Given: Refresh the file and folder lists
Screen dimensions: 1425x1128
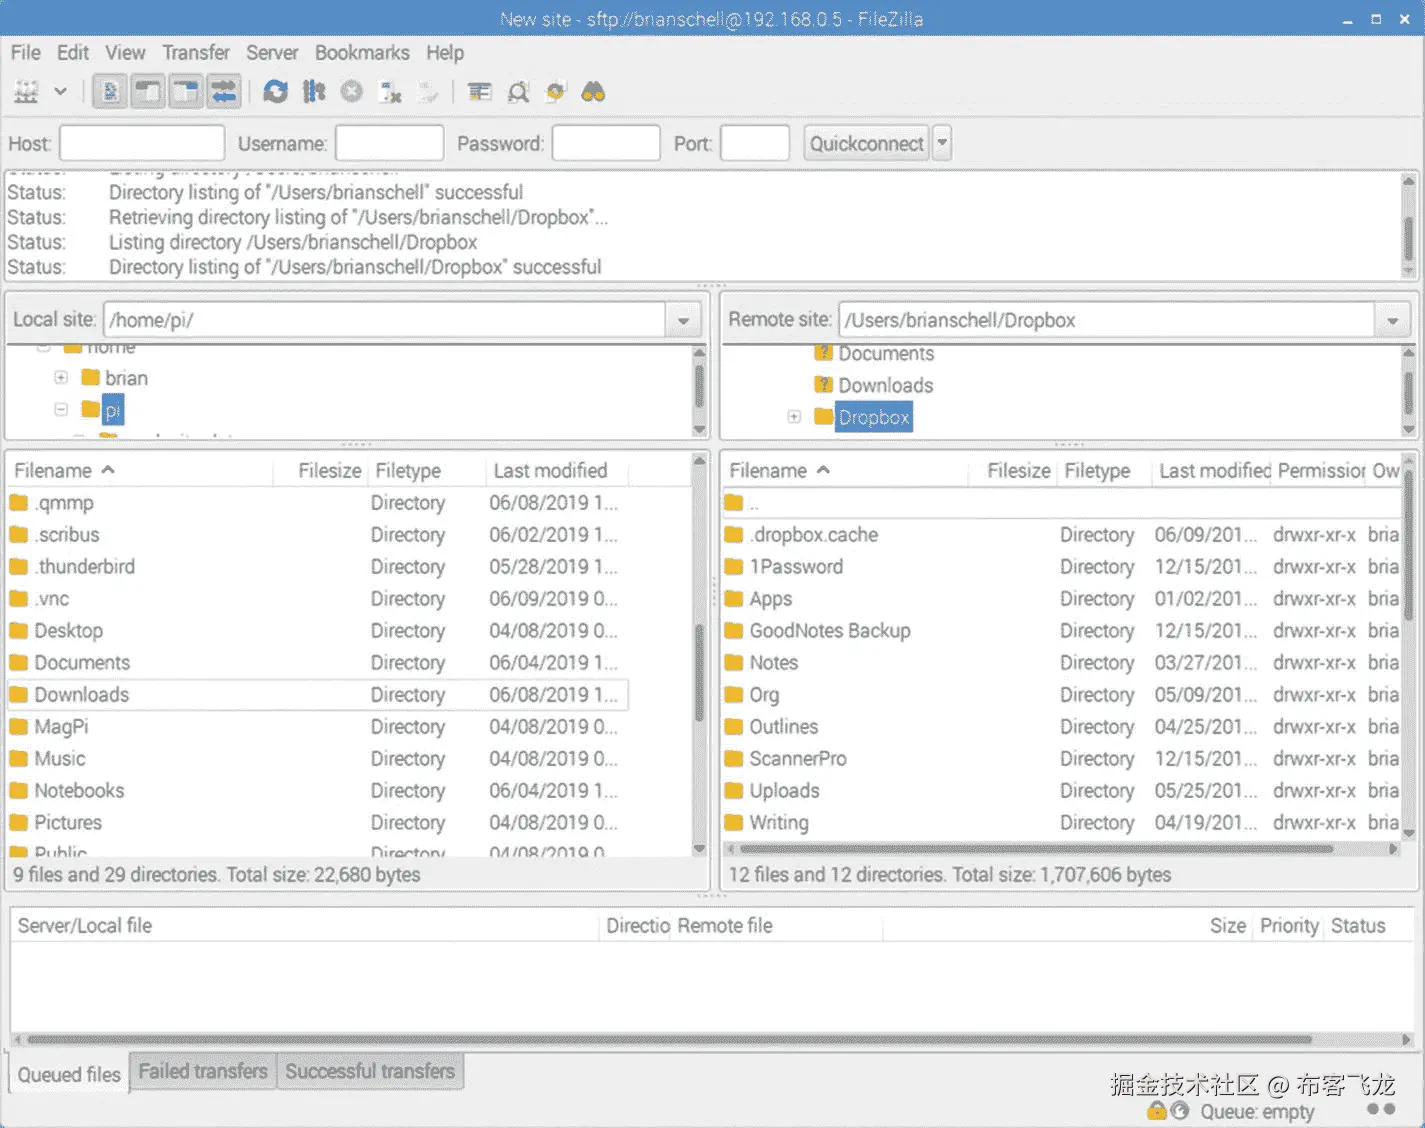Looking at the screenshot, I should point(275,92).
